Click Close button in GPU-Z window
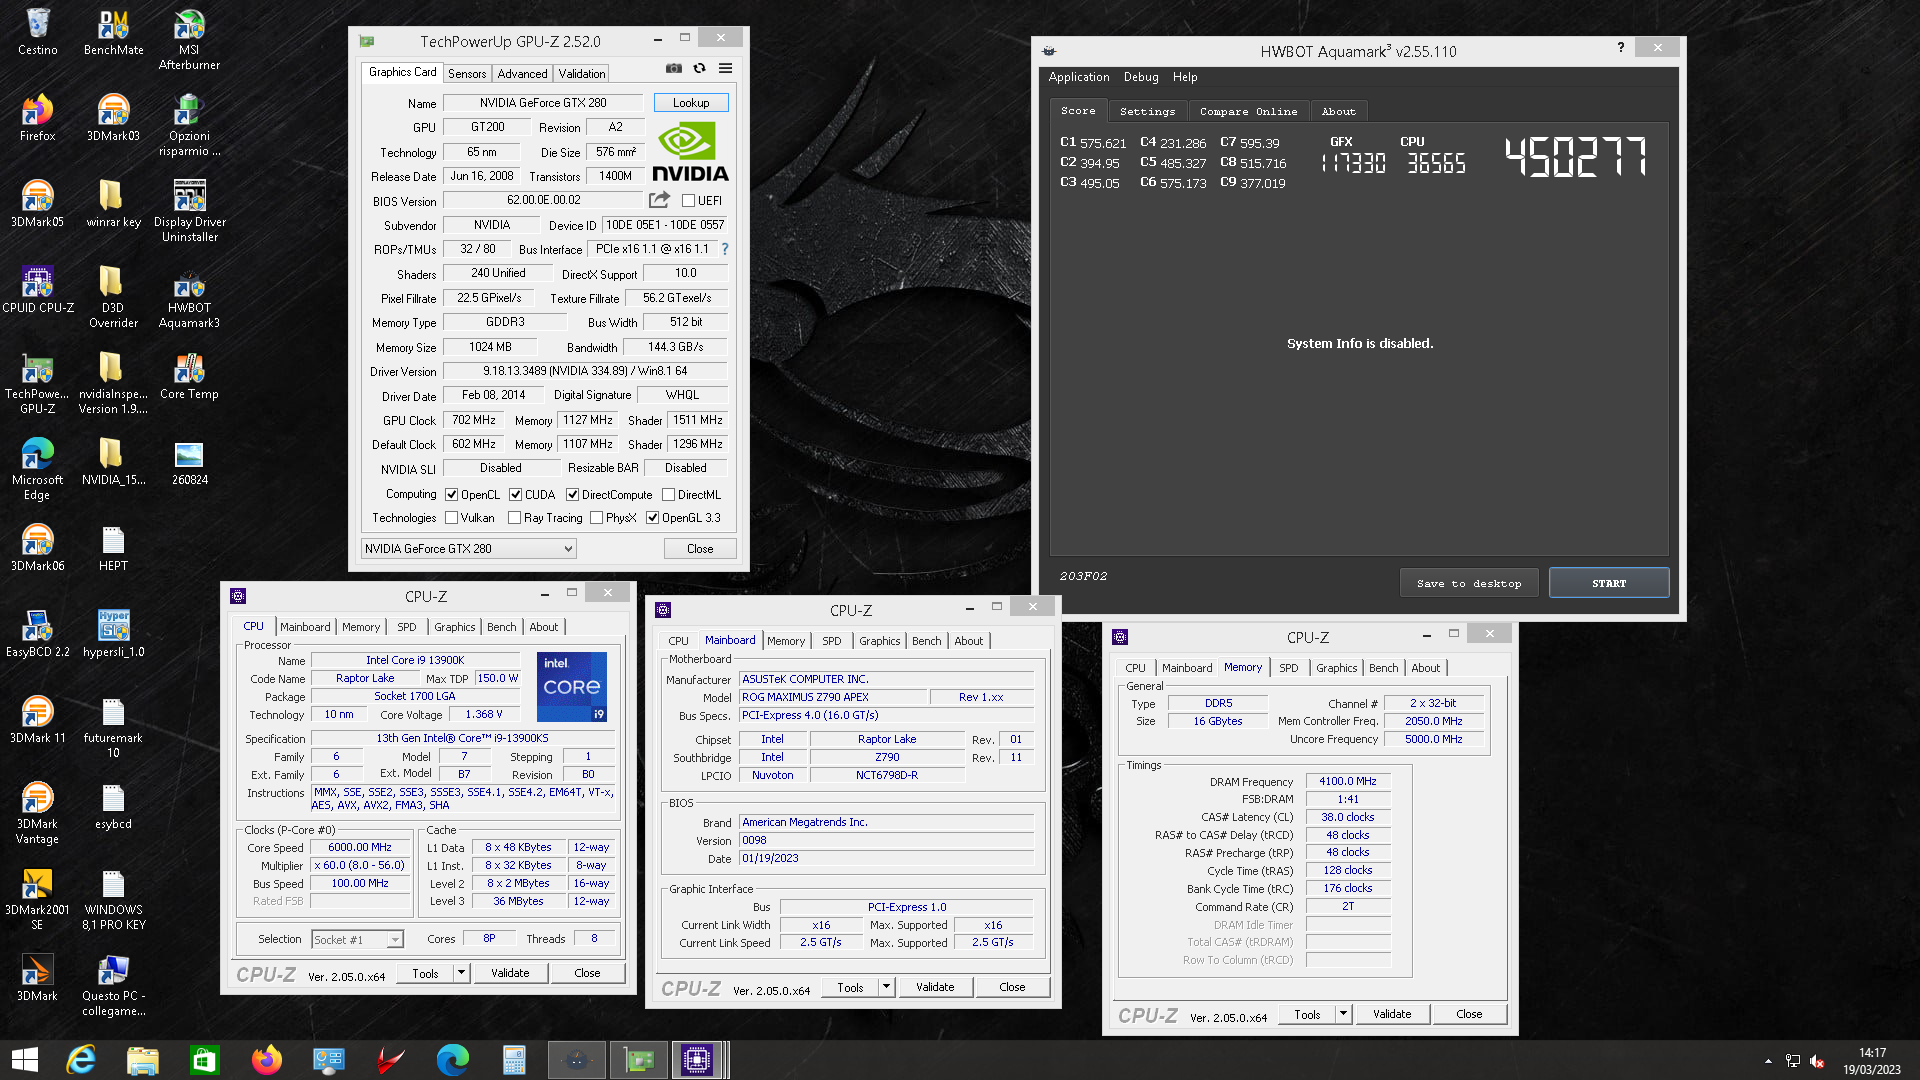1920x1080 pixels. tap(700, 549)
